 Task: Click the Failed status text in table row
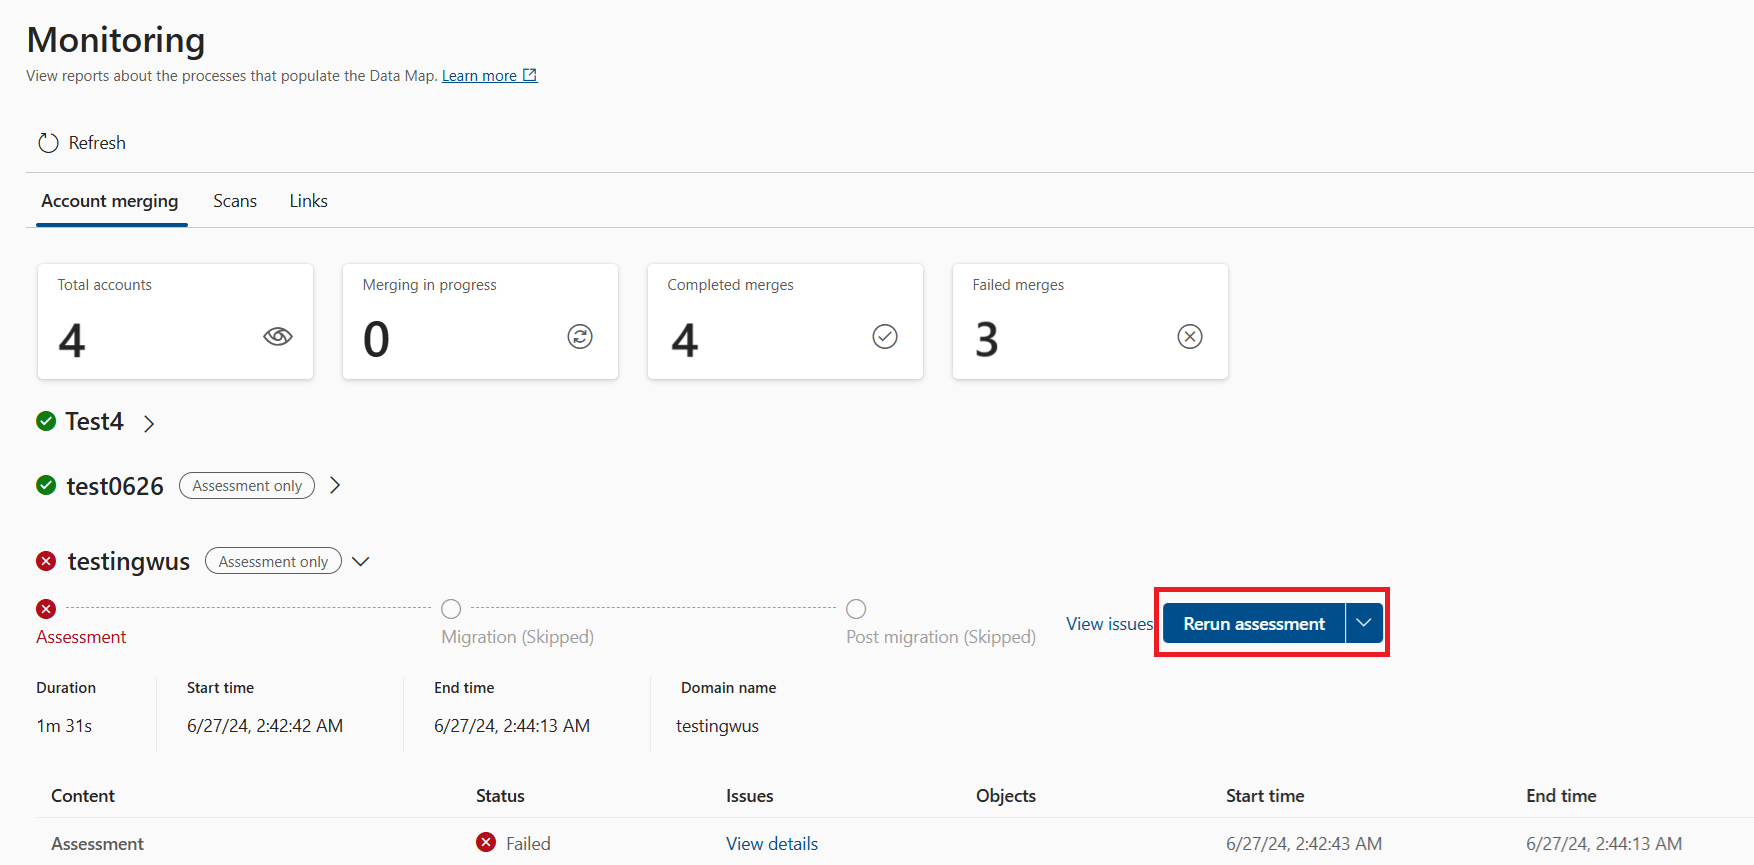click(x=528, y=844)
